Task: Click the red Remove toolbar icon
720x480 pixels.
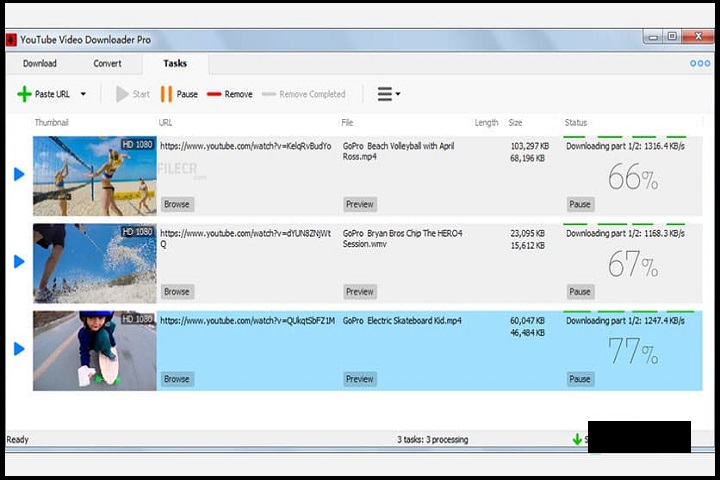Action: coord(214,94)
